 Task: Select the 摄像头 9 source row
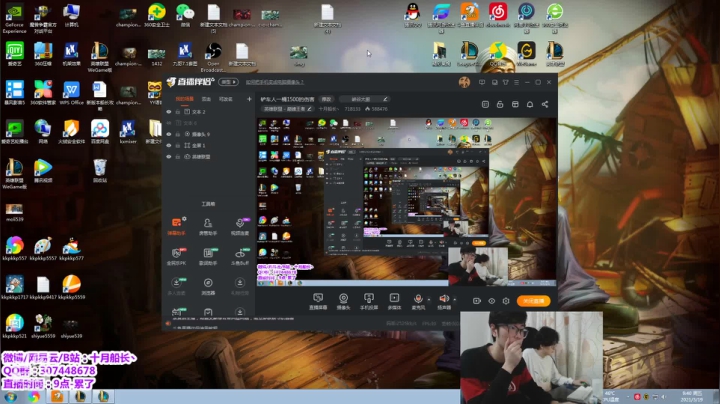point(208,134)
